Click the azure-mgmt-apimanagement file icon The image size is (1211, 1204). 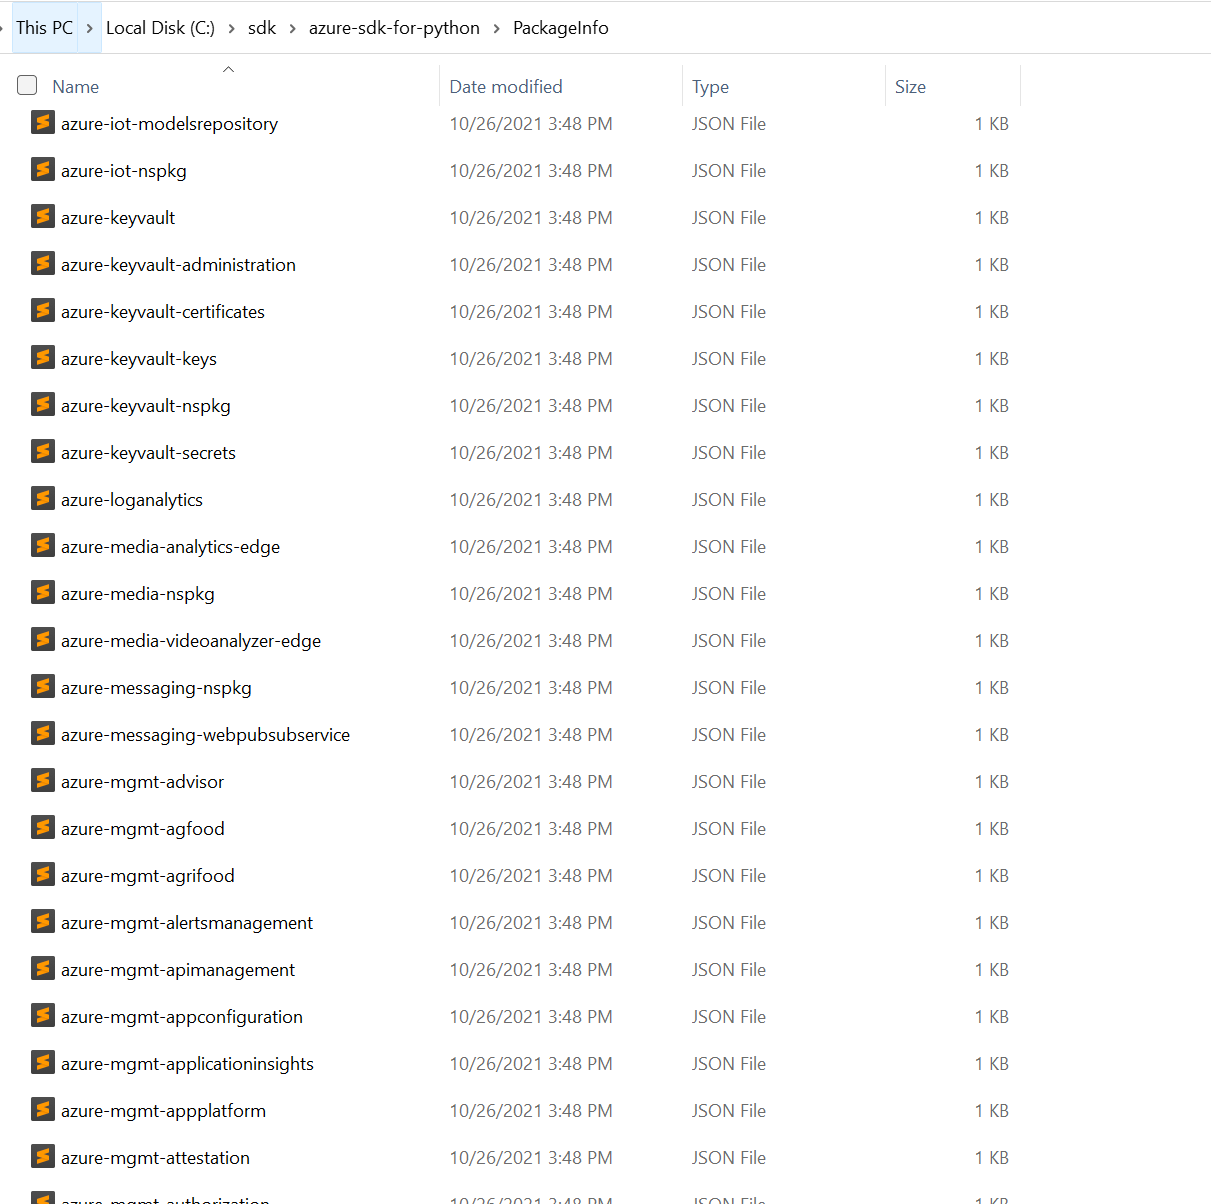(43, 968)
